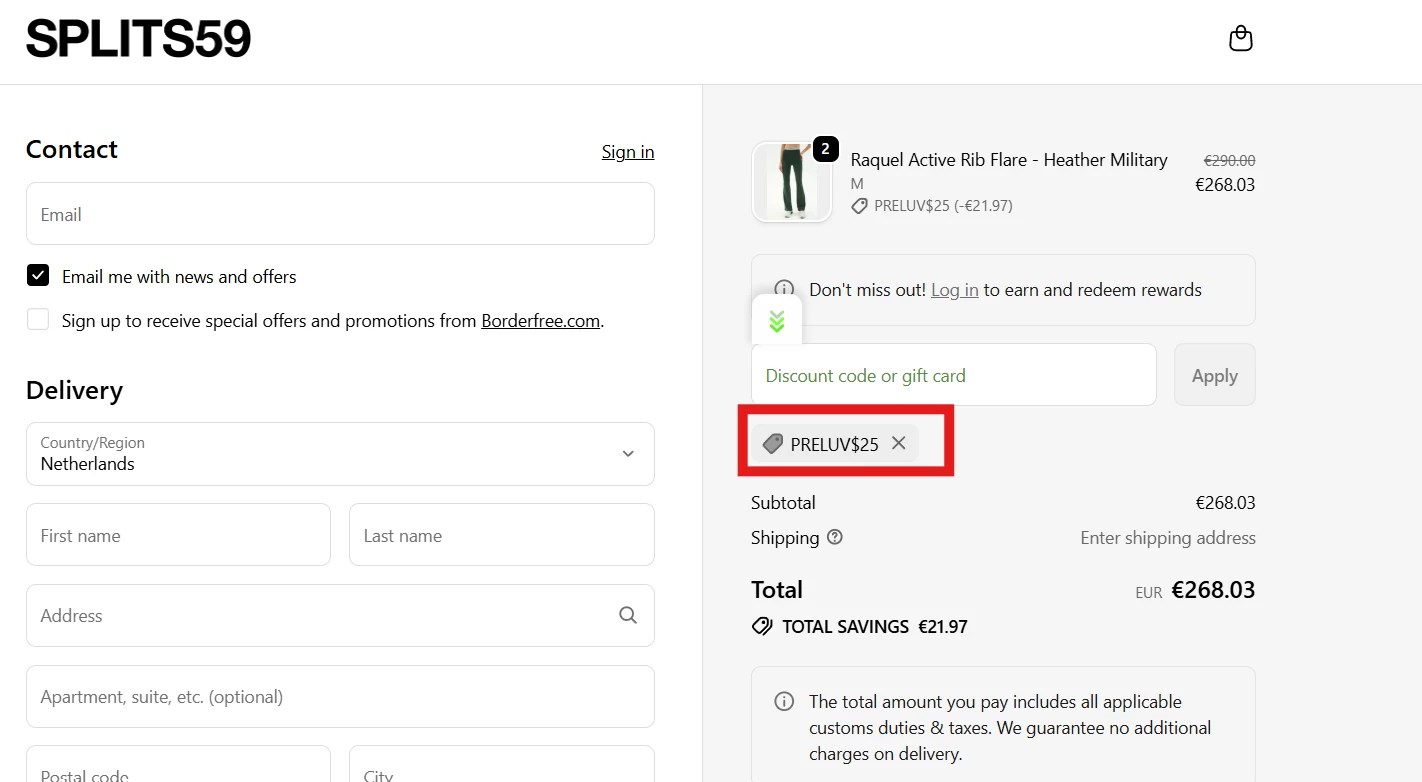This screenshot has width=1422, height=782.
Task: Click the total savings tag icon
Action: pos(762,627)
